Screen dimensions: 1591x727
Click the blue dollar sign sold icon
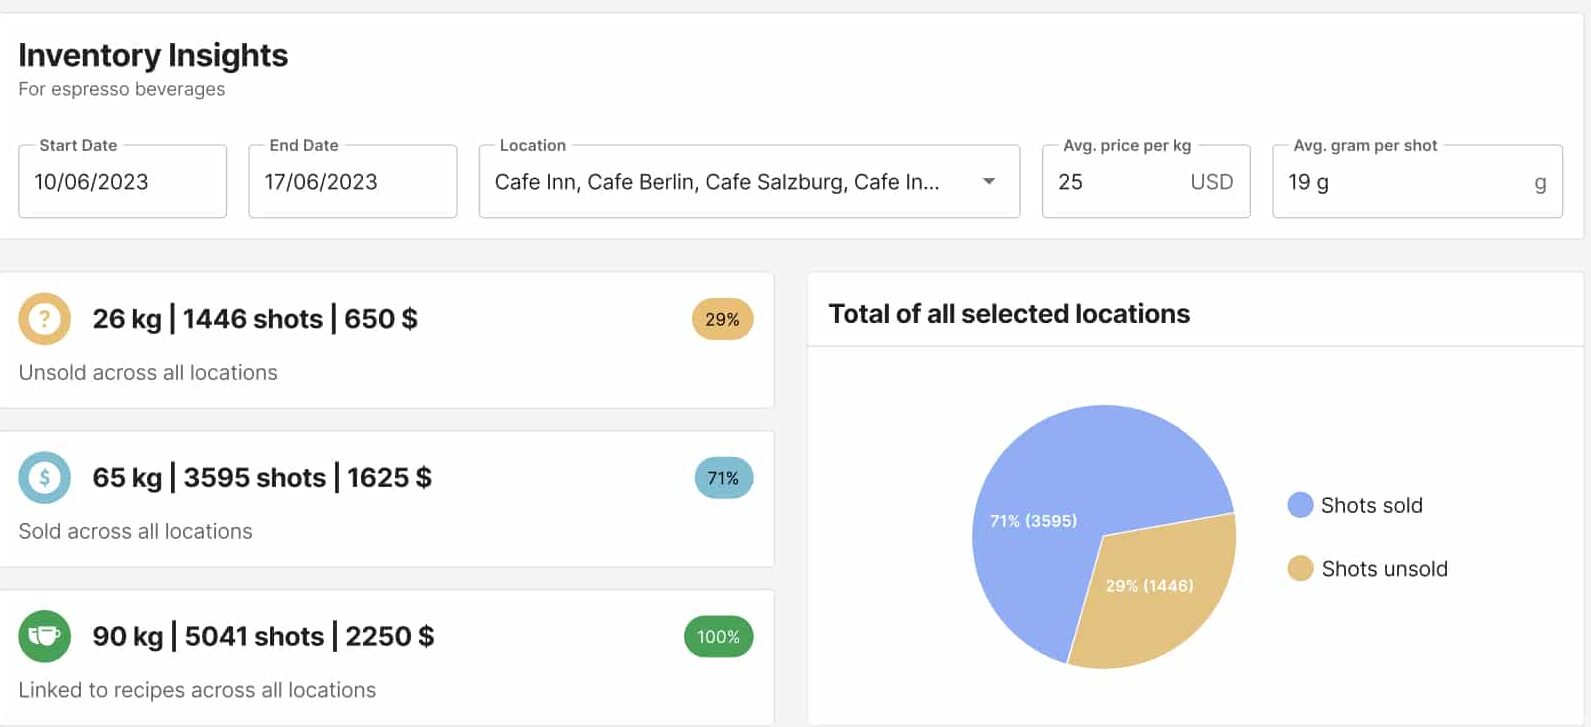(44, 478)
